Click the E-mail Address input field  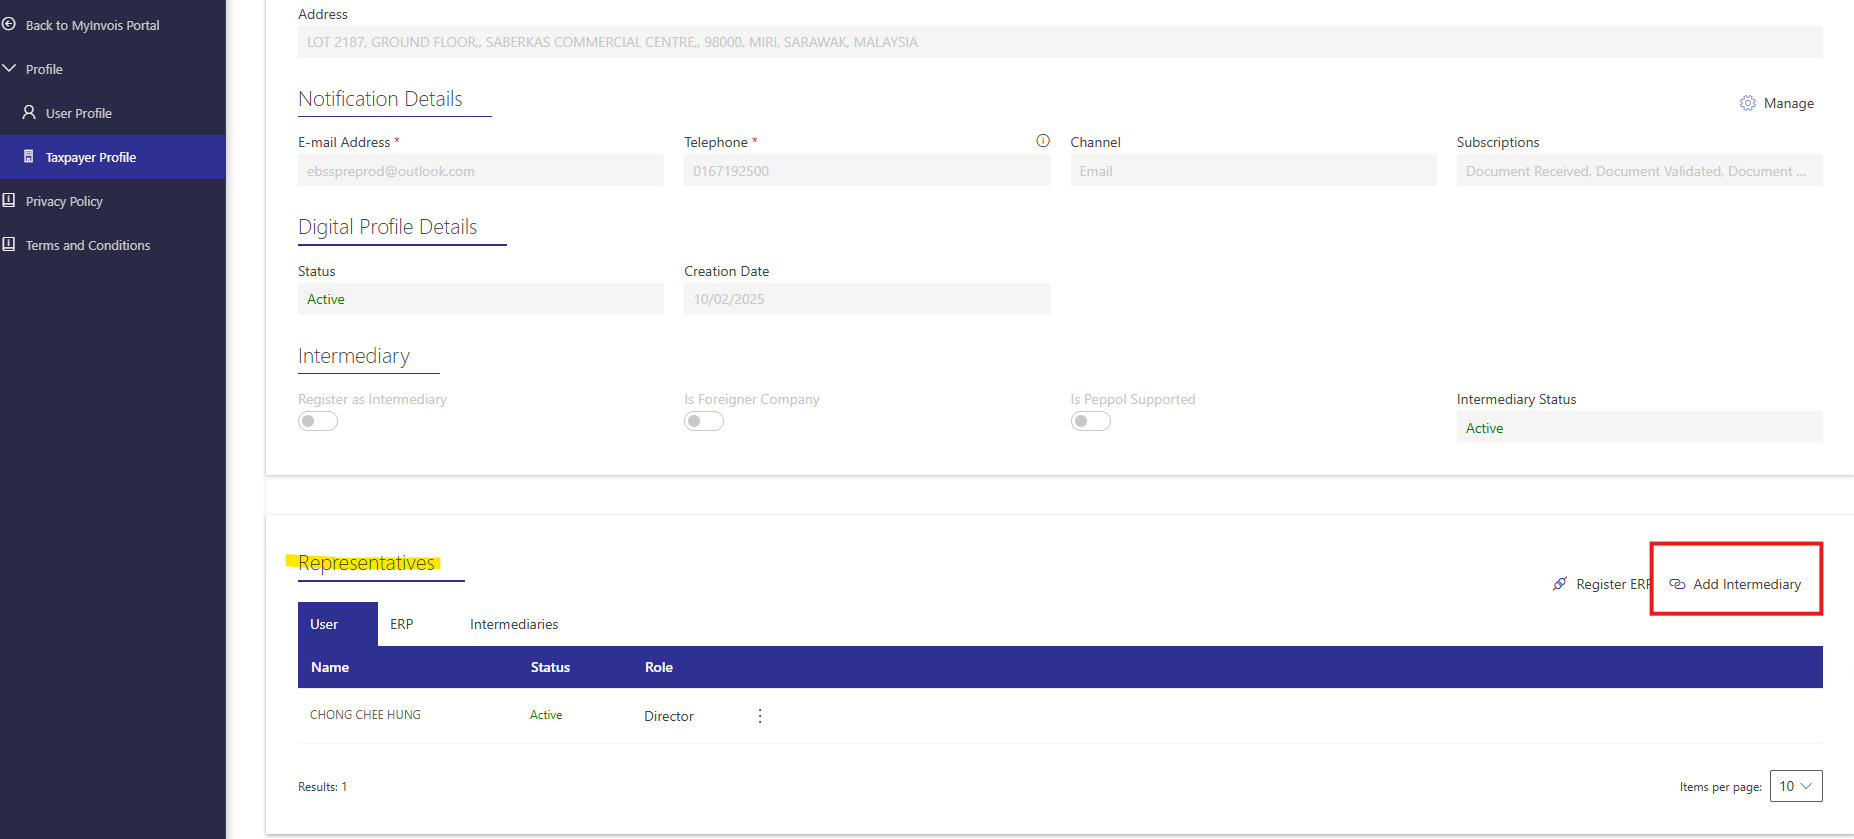[x=480, y=171]
